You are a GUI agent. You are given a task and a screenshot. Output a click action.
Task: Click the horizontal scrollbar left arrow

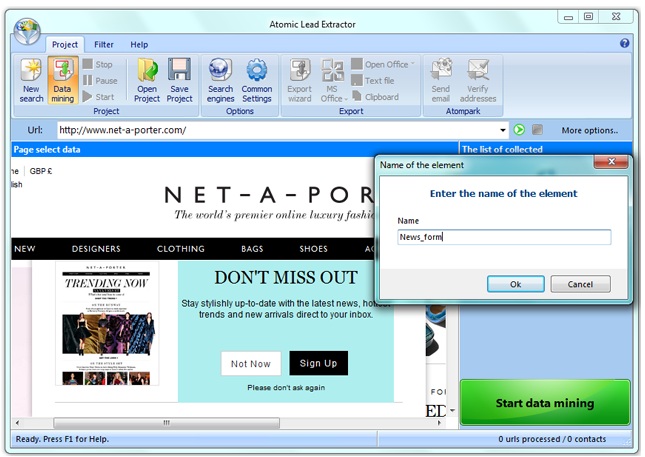coord(17,422)
